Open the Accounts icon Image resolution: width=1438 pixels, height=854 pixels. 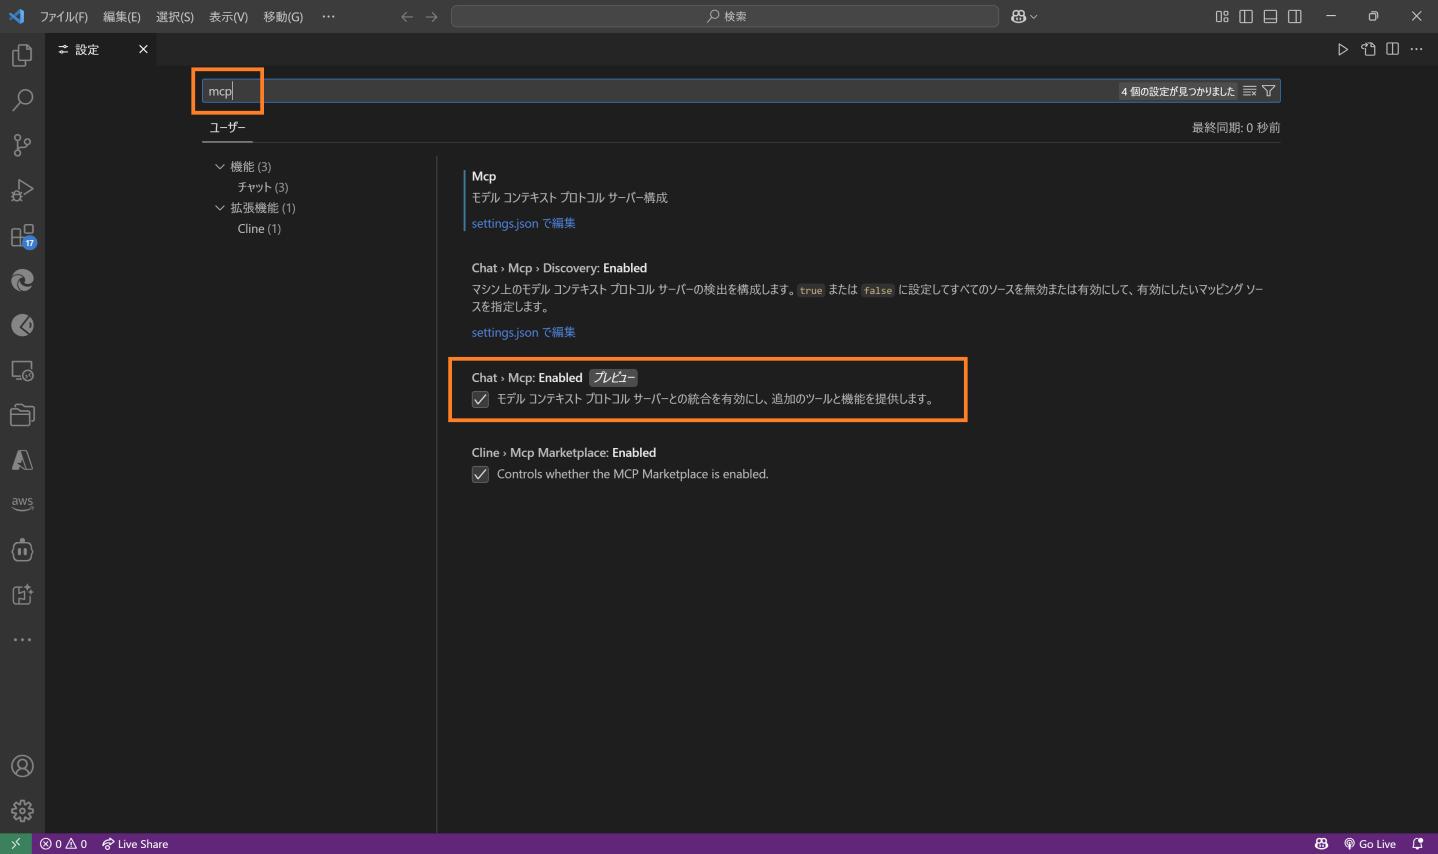pos(22,766)
